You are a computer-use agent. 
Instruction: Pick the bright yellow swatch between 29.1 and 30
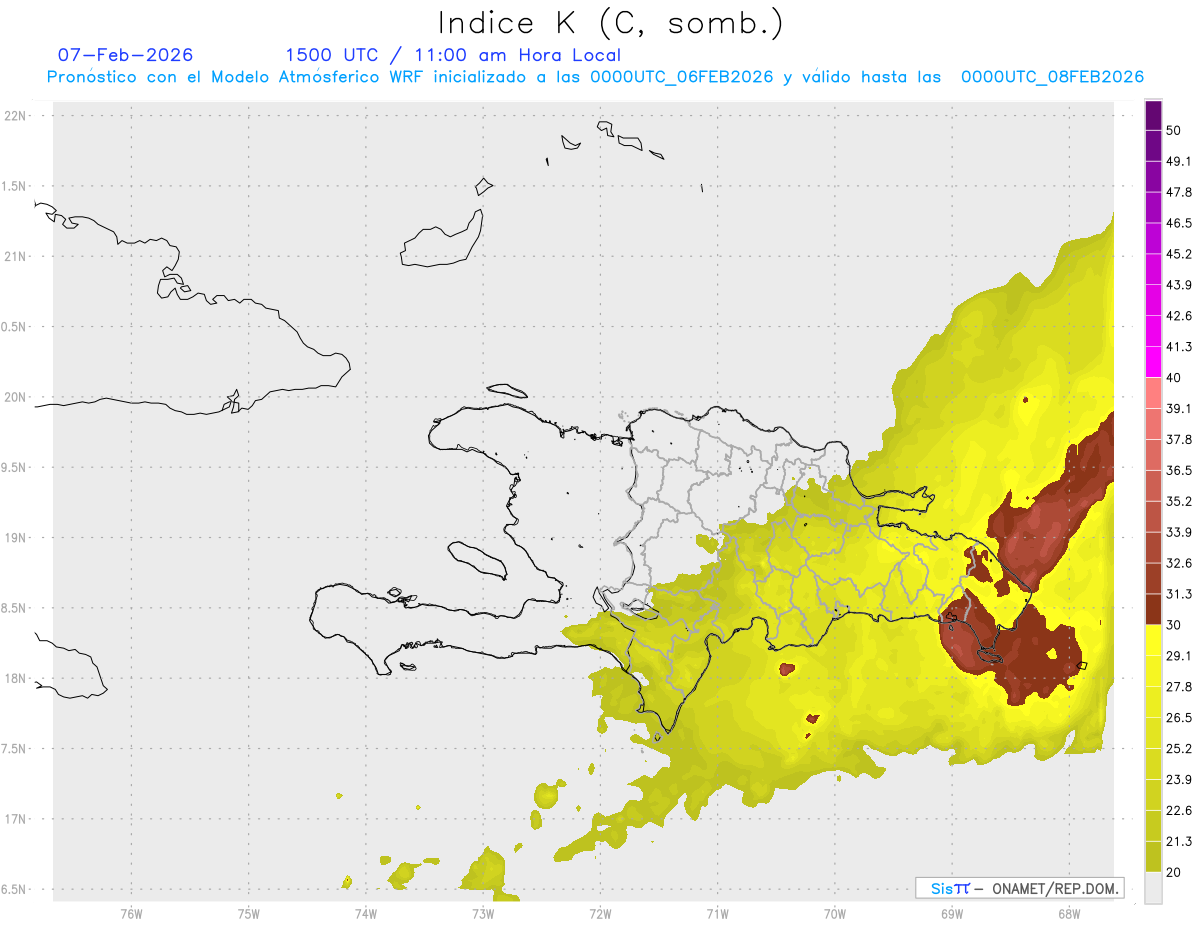point(1153,640)
